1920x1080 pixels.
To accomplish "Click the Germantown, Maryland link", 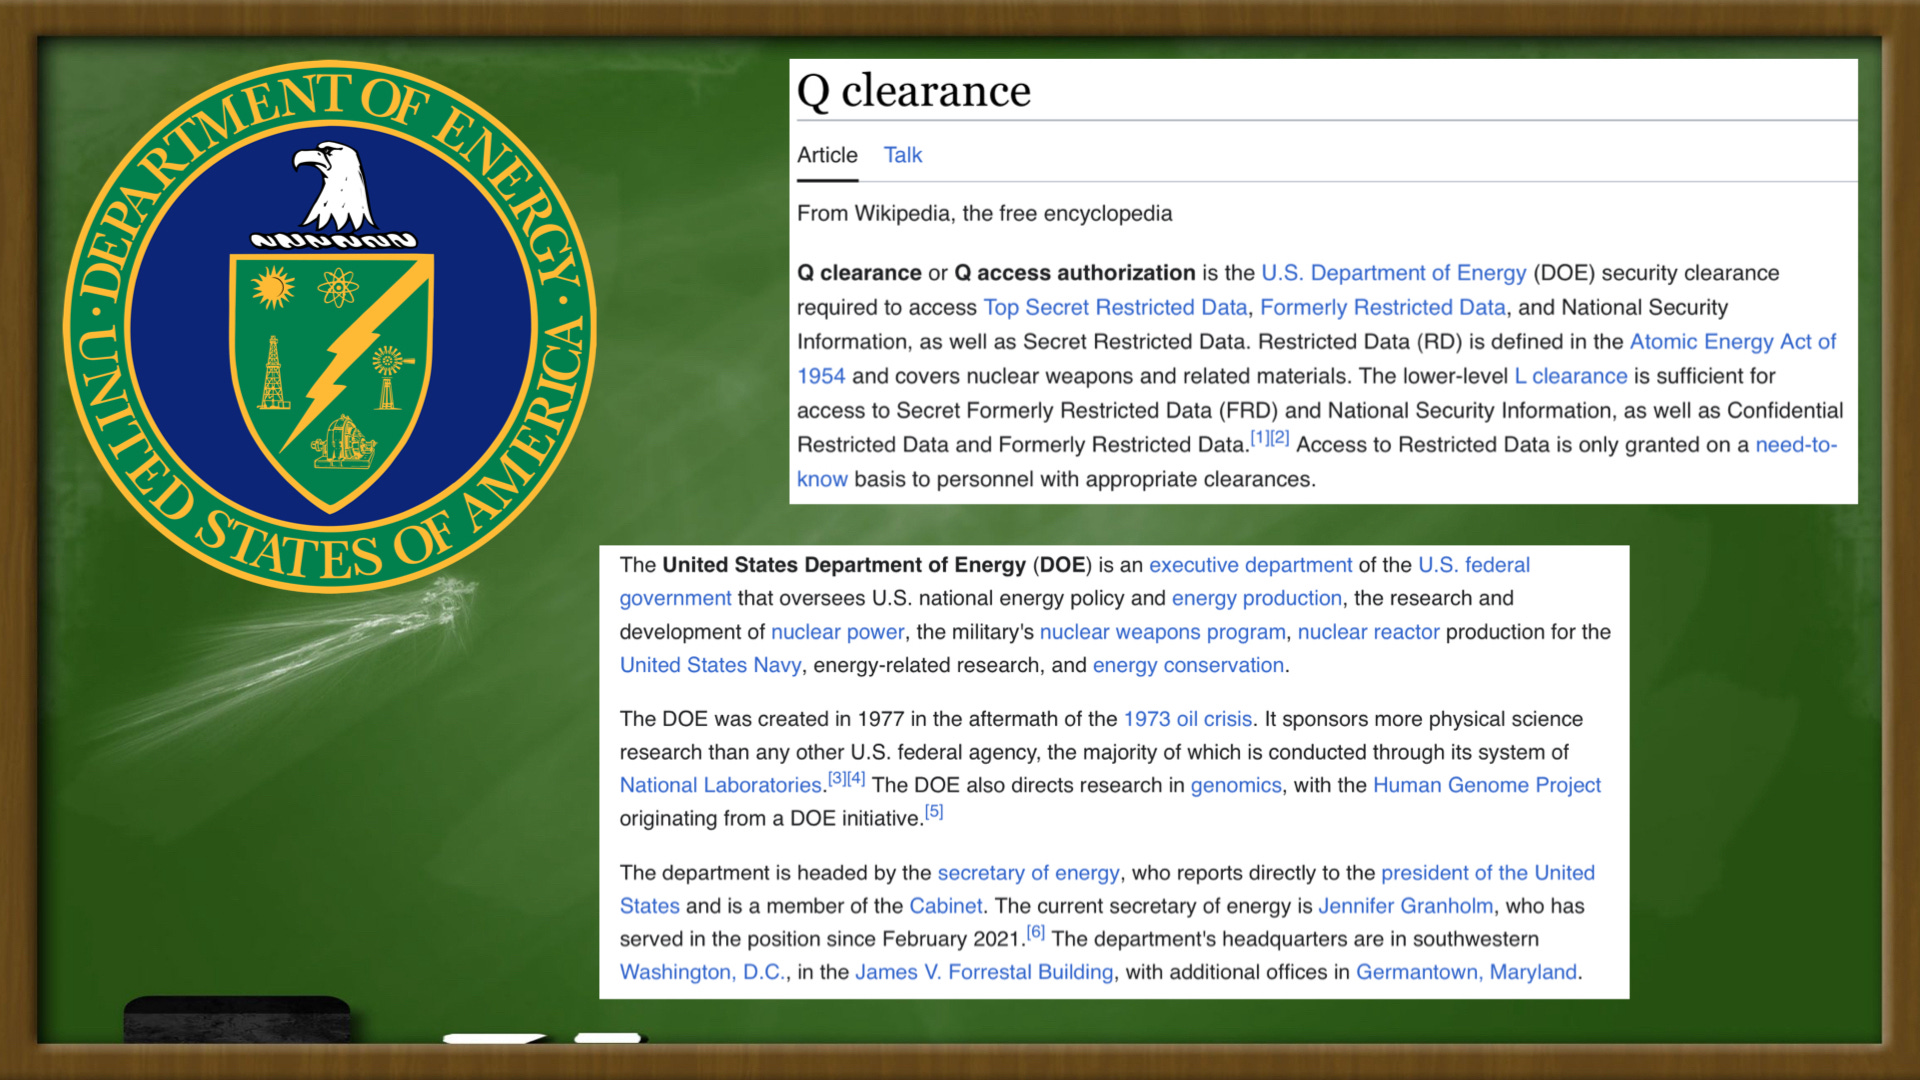I will (1466, 972).
